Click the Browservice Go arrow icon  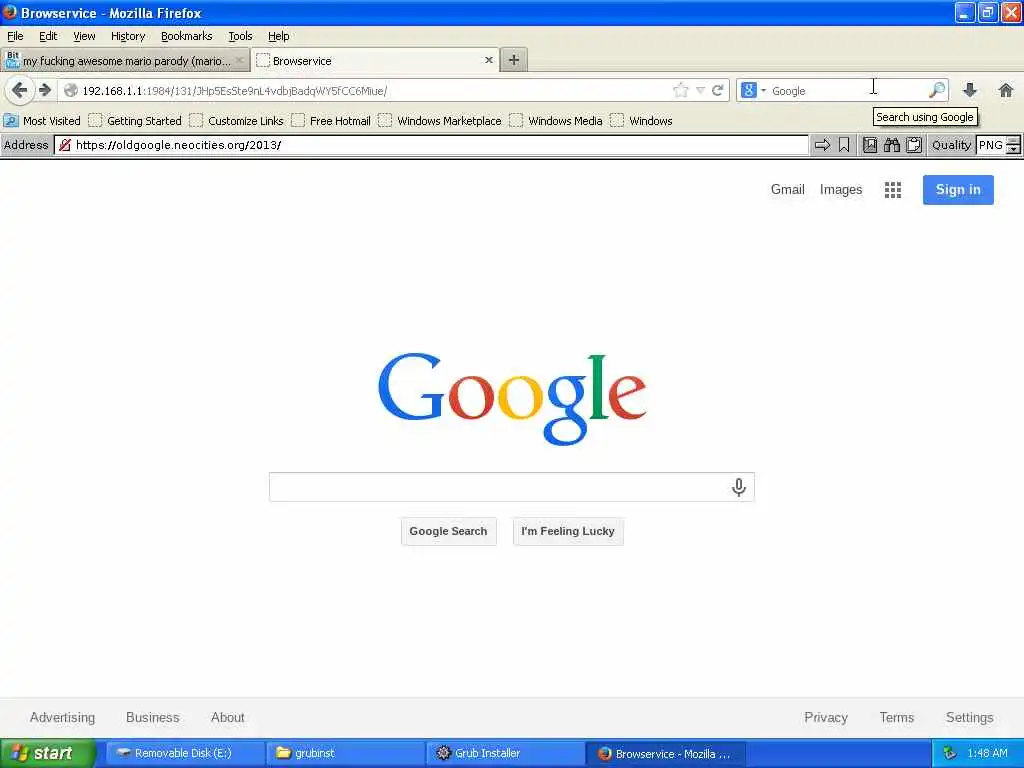(822, 145)
